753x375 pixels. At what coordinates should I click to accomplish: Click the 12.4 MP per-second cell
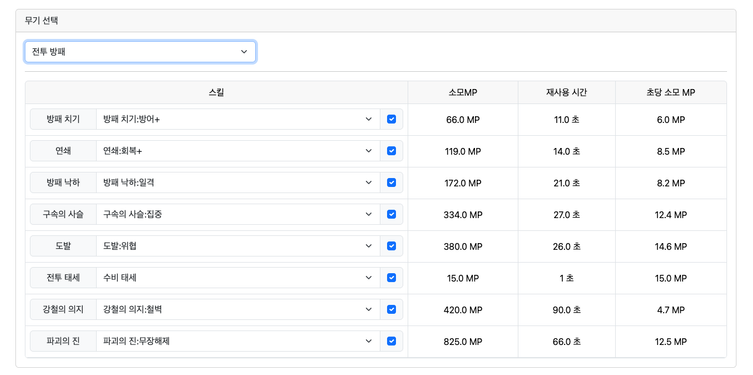click(x=671, y=215)
